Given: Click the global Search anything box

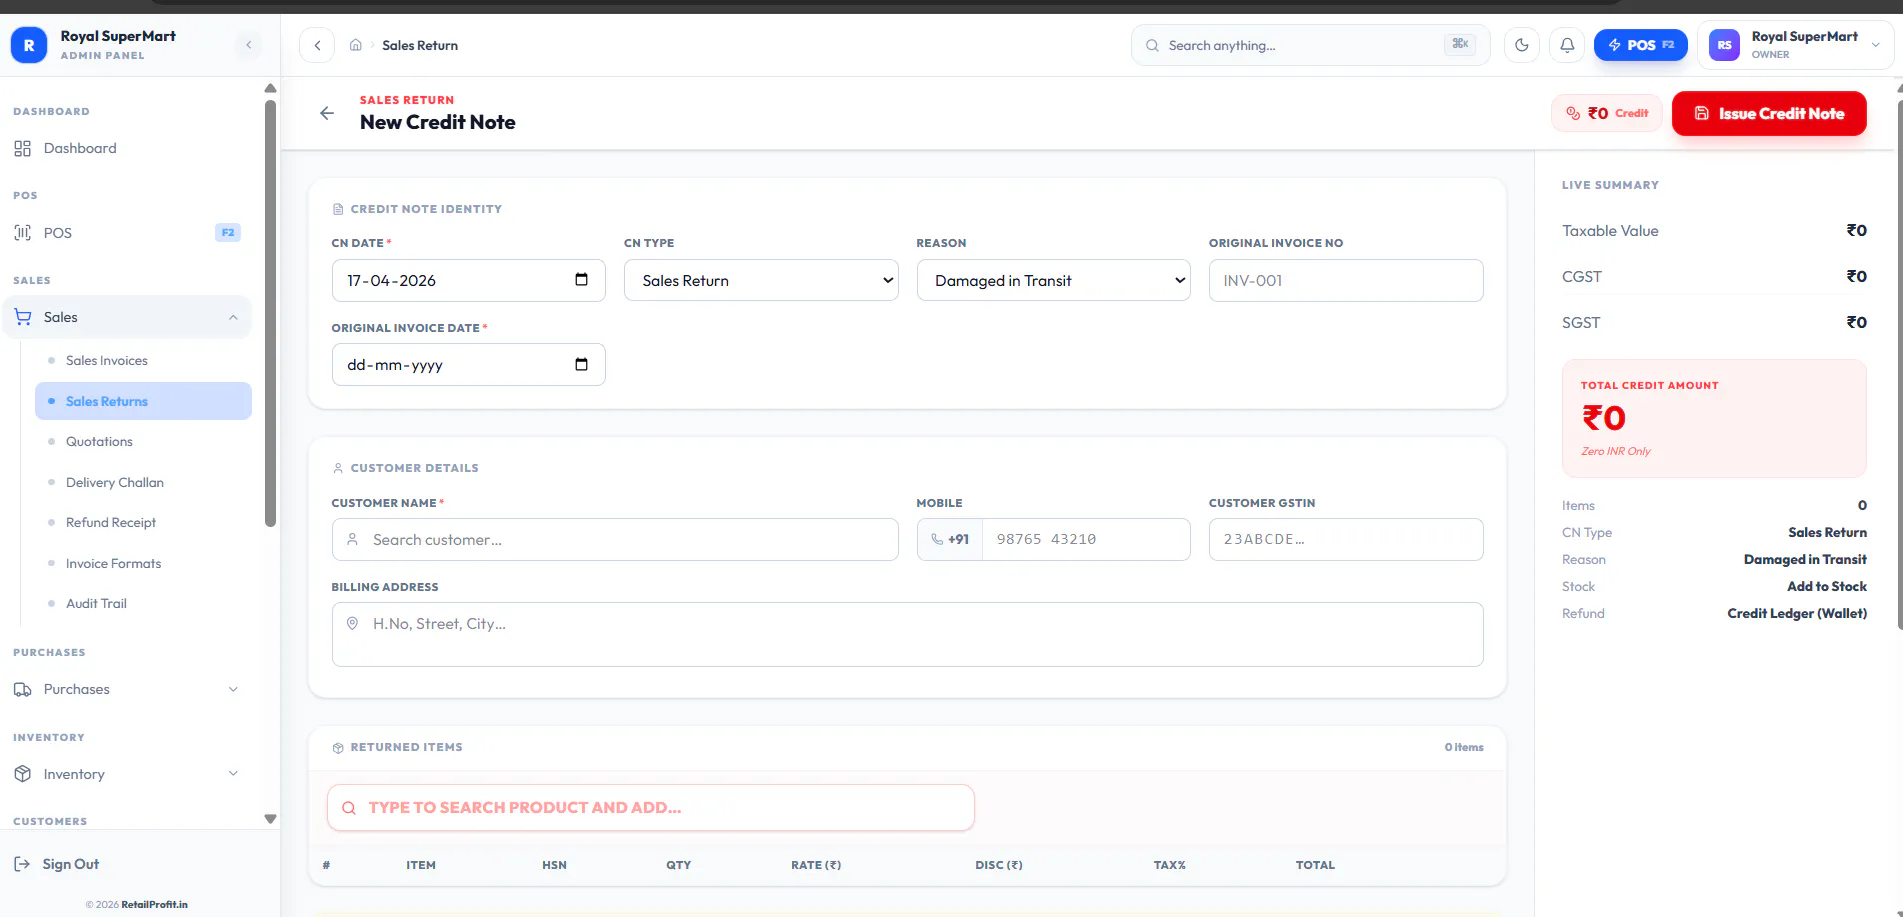Looking at the screenshot, I should tap(1310, 45).
